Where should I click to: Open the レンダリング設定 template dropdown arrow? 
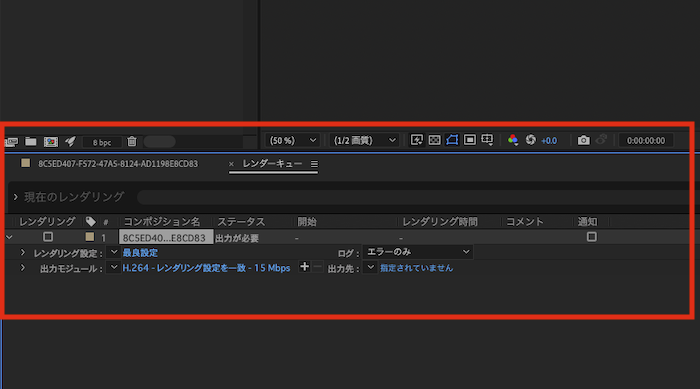click(x=113, y=252)
